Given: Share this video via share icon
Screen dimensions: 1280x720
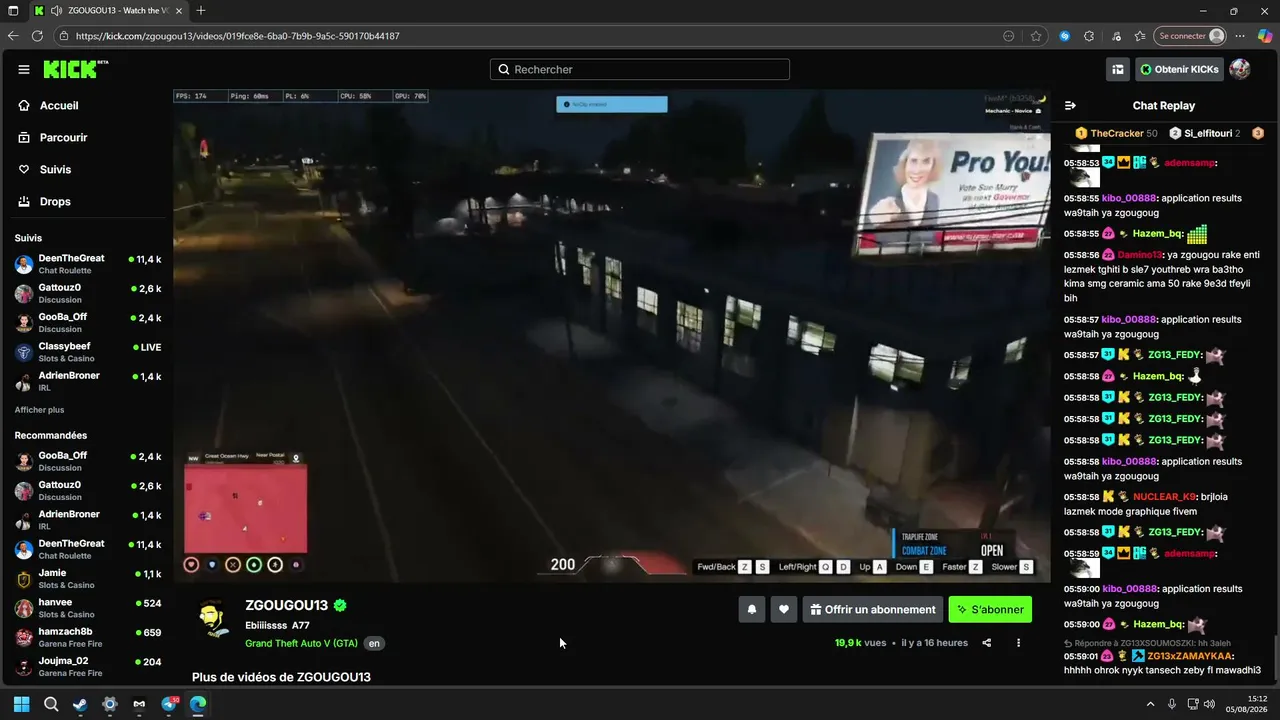Looking at the screenshot, I should point(987,643).
